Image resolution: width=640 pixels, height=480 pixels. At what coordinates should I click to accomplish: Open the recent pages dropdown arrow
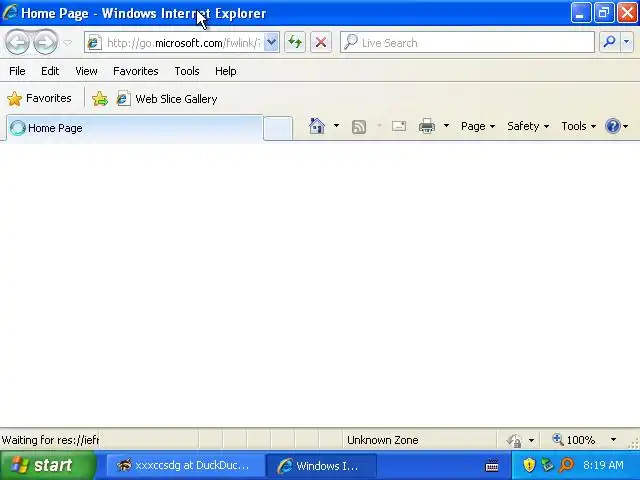68,42
